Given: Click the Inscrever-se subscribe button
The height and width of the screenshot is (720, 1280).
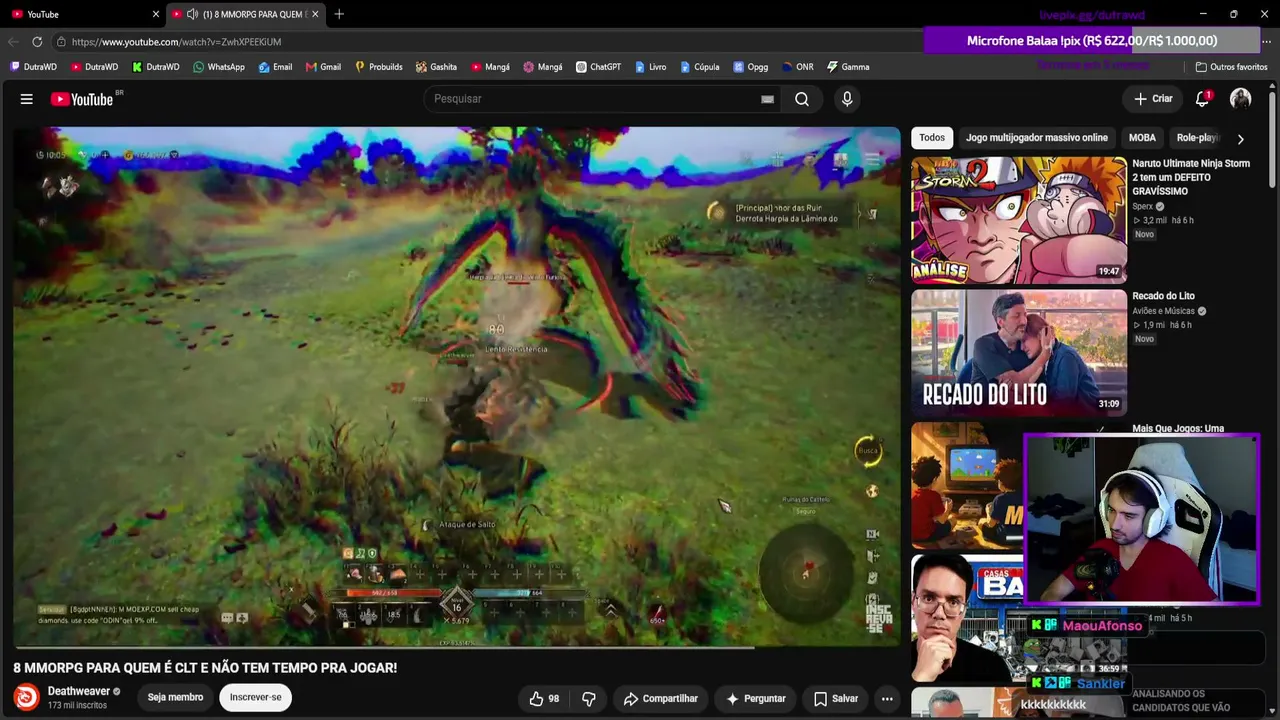Looking at the screenshot, I should pyautogui.click(x=256, y=697).
